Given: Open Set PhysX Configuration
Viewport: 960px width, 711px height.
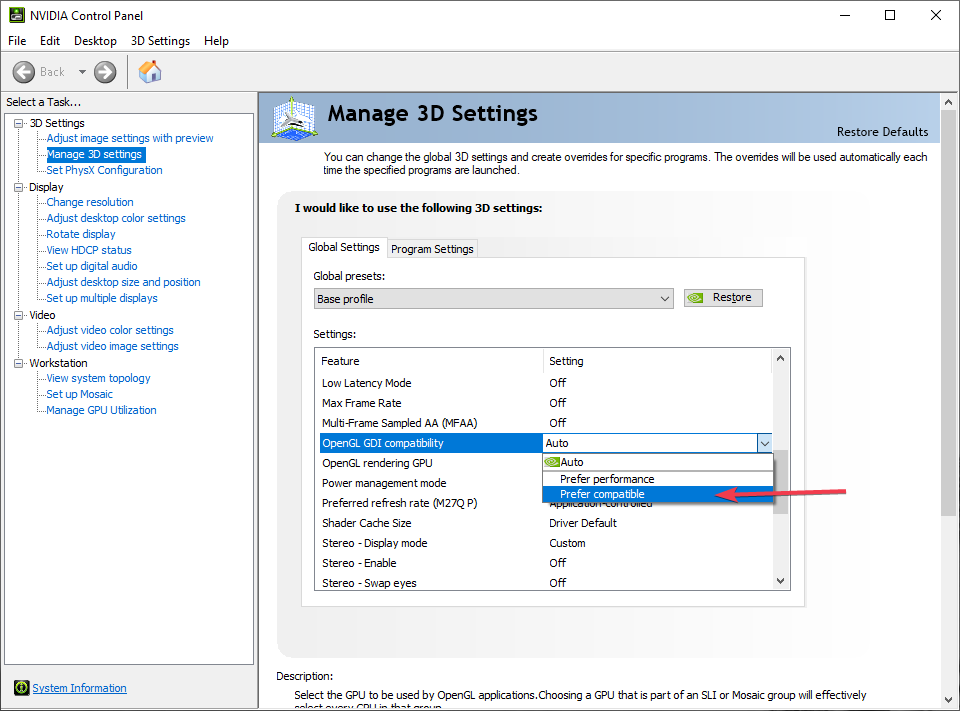Looking at the screenshot, I should [x=105, y=170].
